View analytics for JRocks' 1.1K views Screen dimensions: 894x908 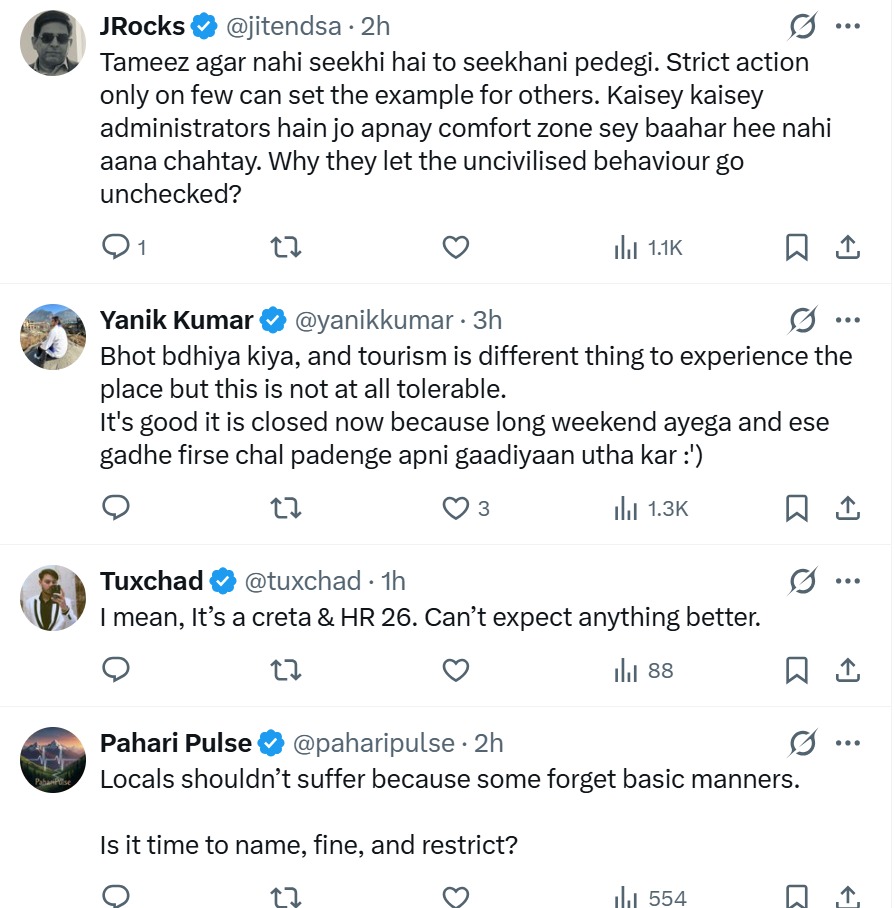pyautogui.click(x=648, y=247)
